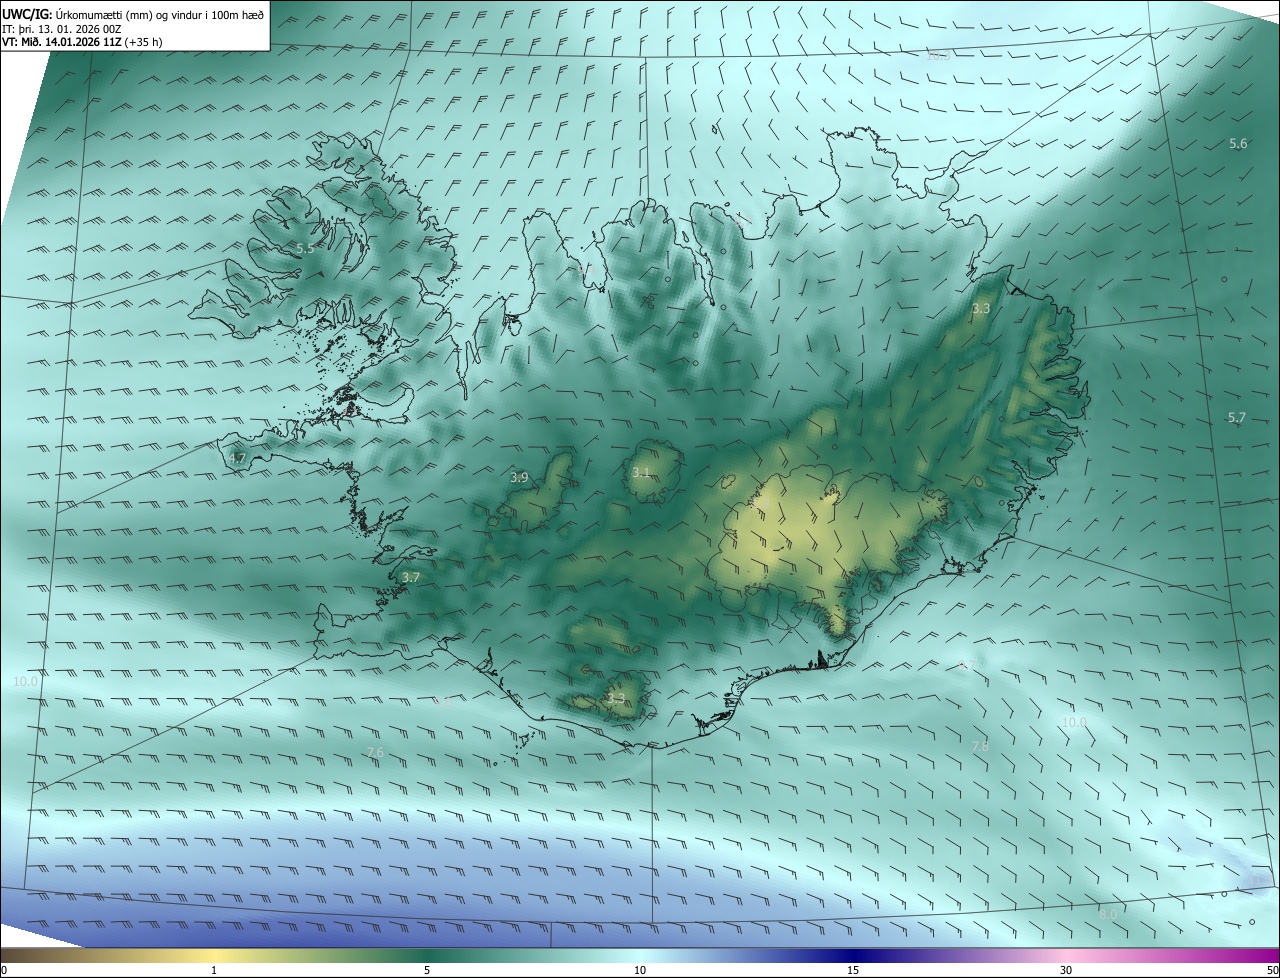
Task: Click the 10 tick label on the color scale
Action: [x=640, y=970]
